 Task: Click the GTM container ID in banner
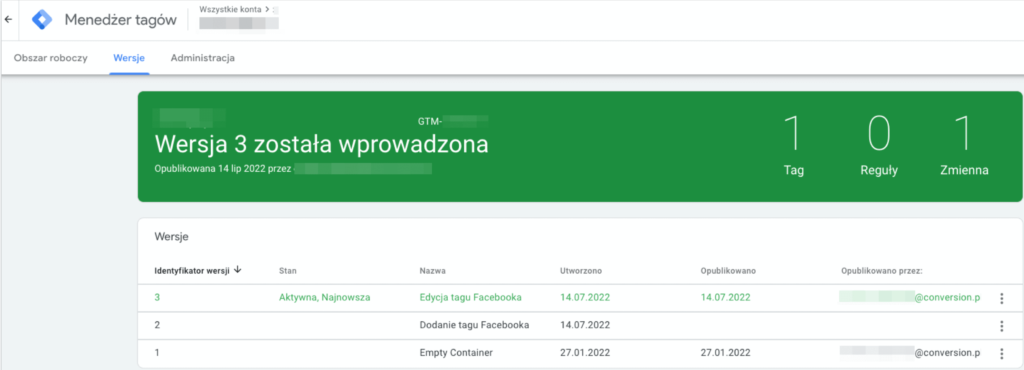click(453, 121)
